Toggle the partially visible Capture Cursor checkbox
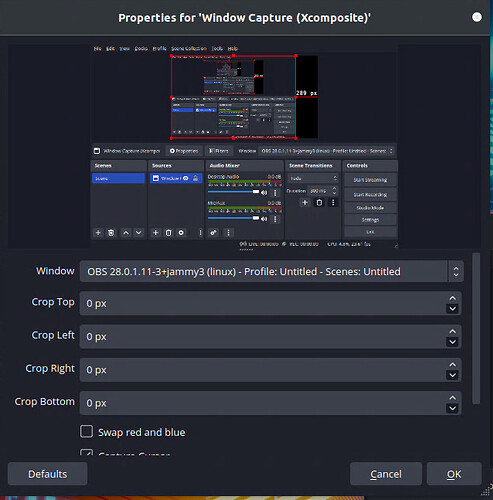Screen dimensions: 493x500 pos(87,452)
